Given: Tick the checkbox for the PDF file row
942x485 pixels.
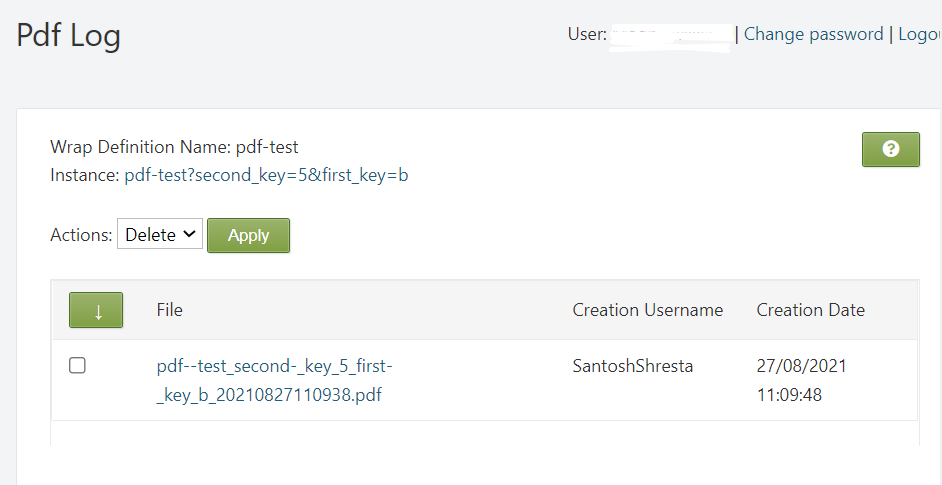Looking at the screenshot, I should click(77, 366).
